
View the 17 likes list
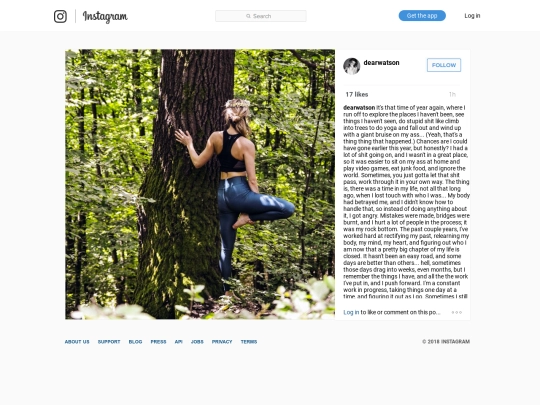coord(357,94)
